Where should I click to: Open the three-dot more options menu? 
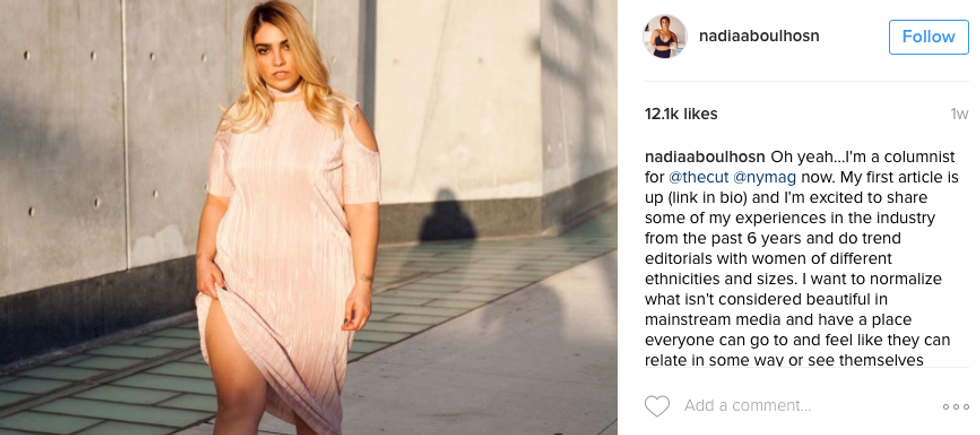point(956,407)
